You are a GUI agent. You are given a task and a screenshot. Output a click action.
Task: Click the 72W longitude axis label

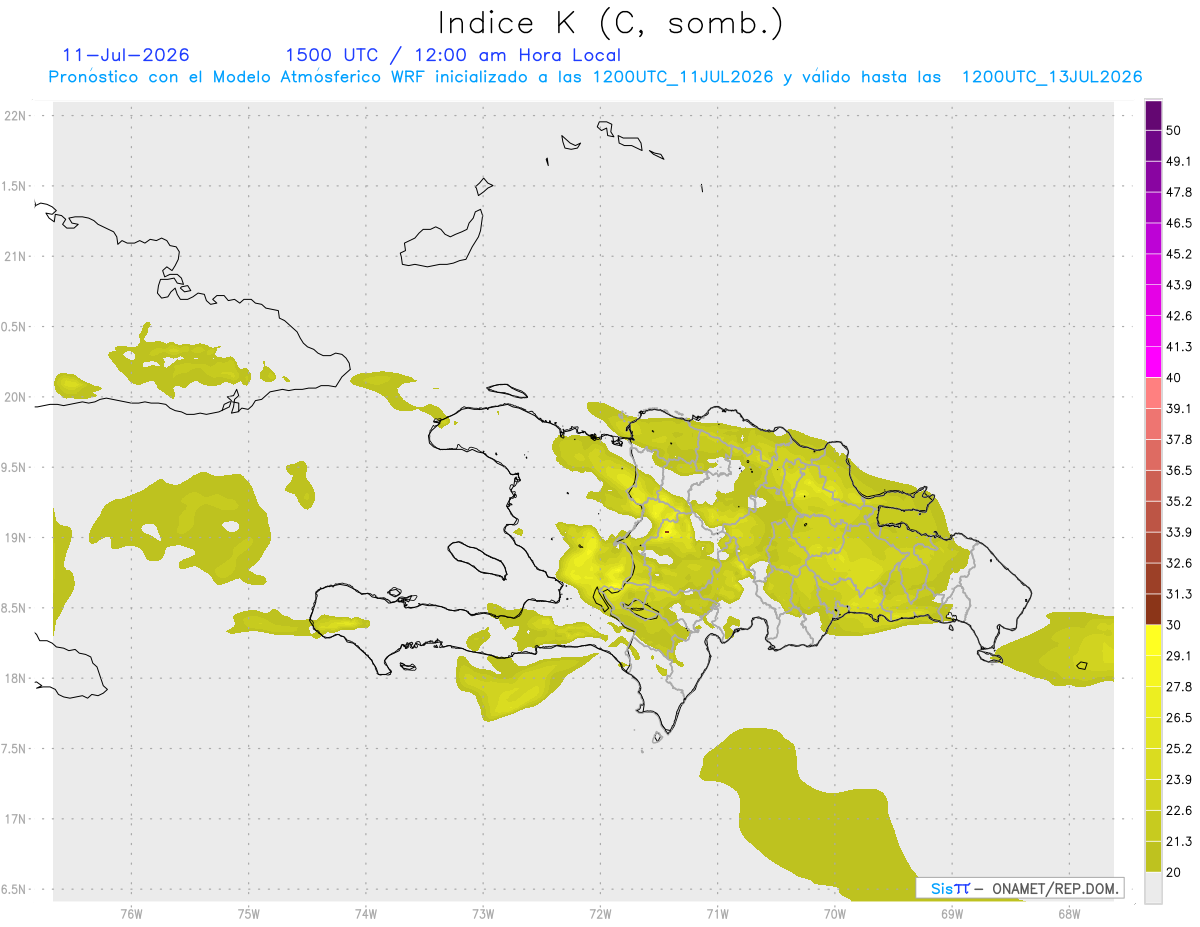pos(600,913)
